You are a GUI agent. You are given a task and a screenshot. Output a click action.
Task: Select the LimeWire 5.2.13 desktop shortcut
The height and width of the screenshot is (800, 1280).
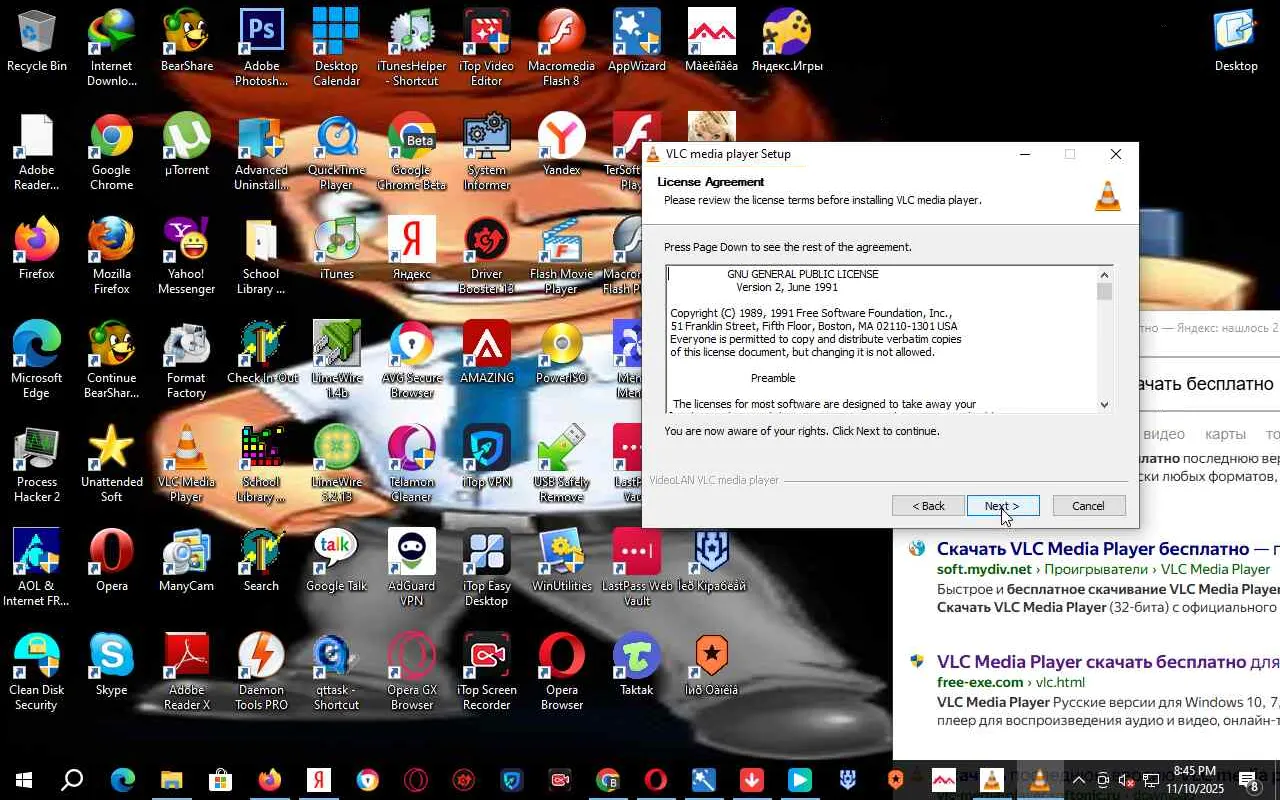336,464
